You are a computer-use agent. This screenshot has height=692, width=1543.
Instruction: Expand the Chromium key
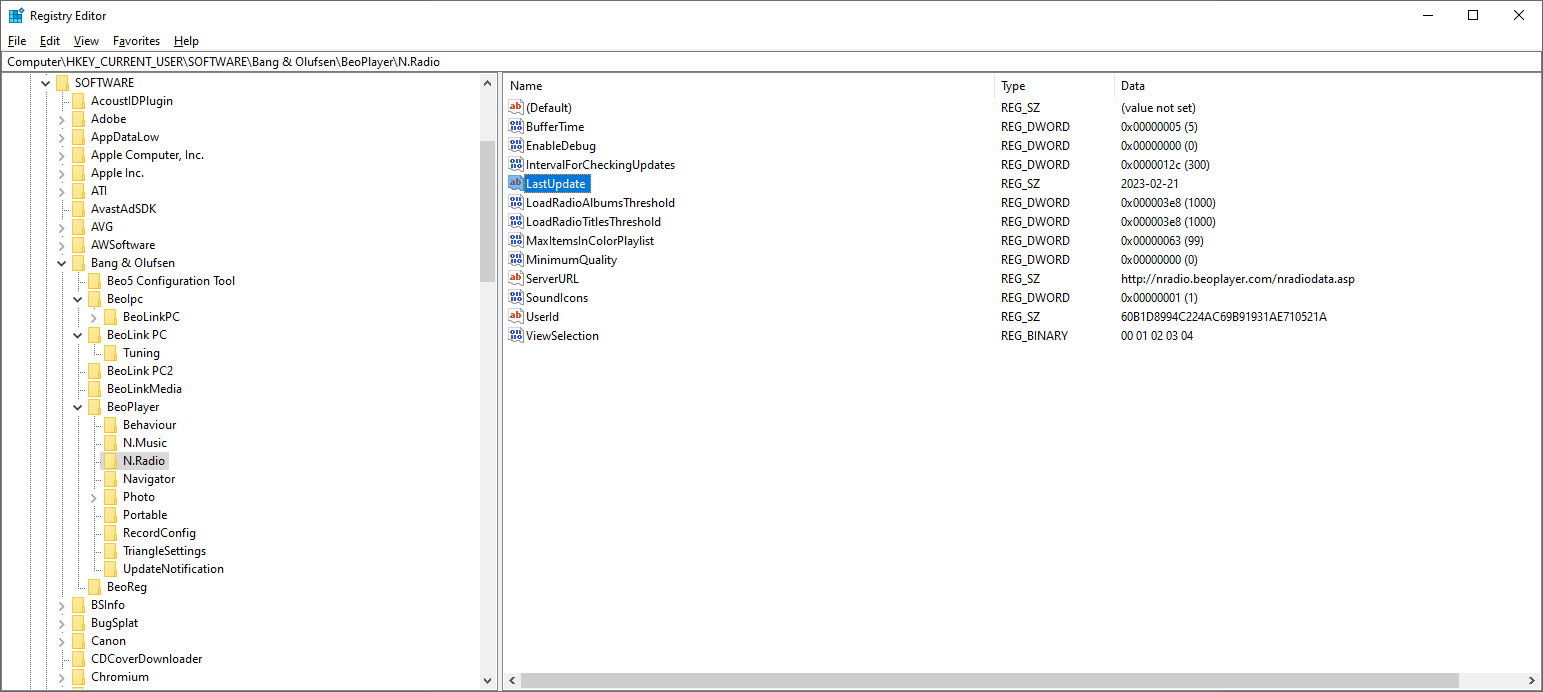click(x=61, y=677)
